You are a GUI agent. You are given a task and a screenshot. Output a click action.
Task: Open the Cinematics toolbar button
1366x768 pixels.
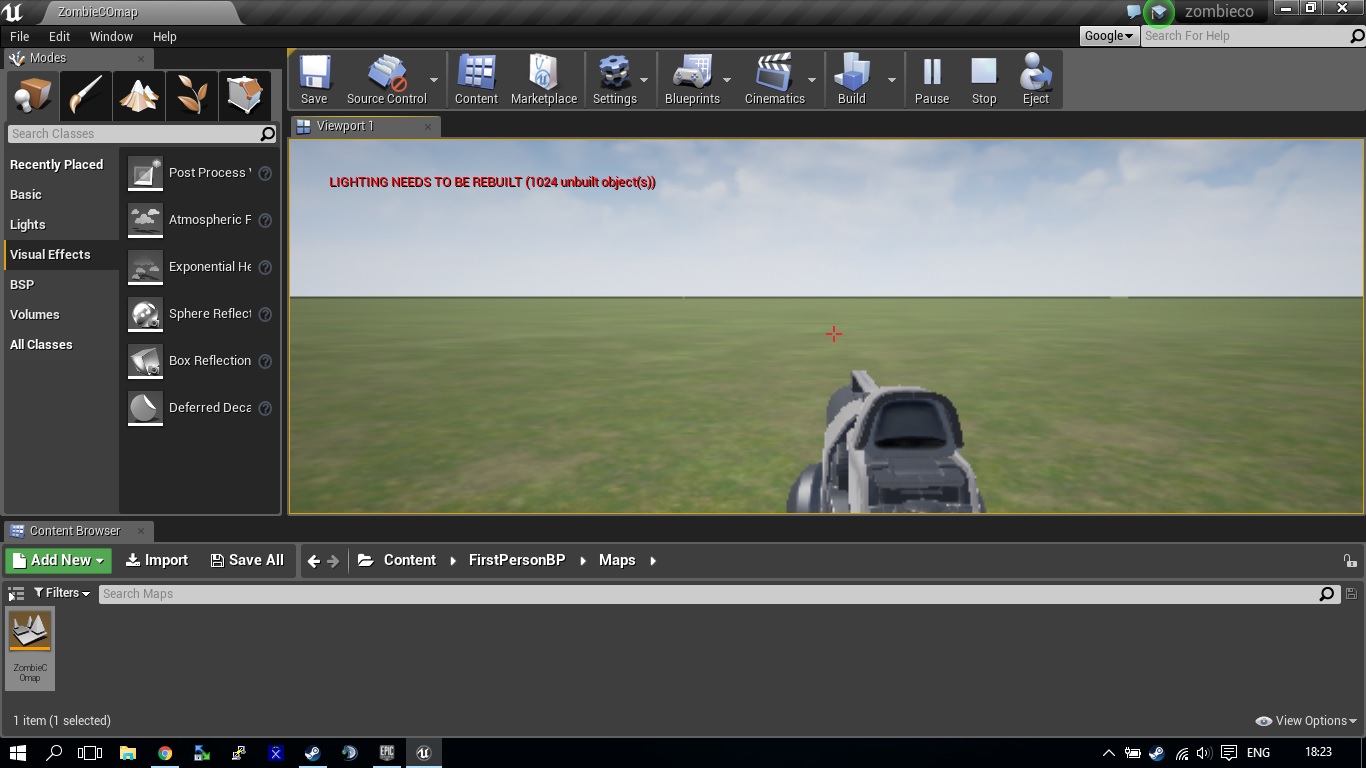point(775,80)
